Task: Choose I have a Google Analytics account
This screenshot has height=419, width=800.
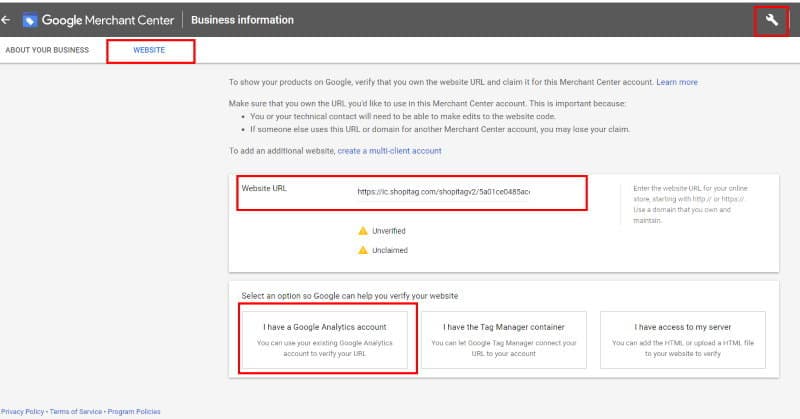Action: 324,339
